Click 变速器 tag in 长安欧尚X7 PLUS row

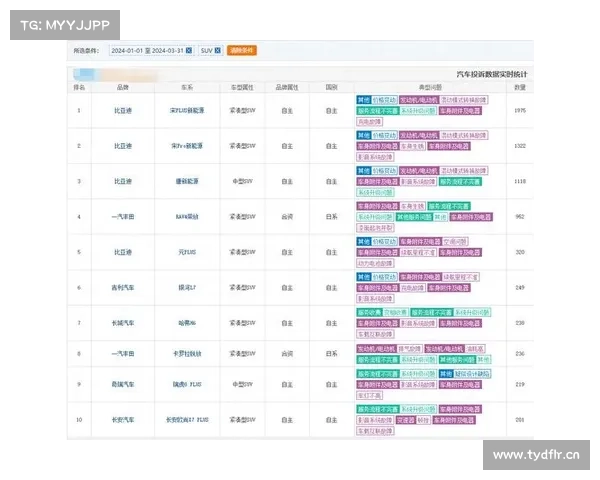(x=406, y=420)
